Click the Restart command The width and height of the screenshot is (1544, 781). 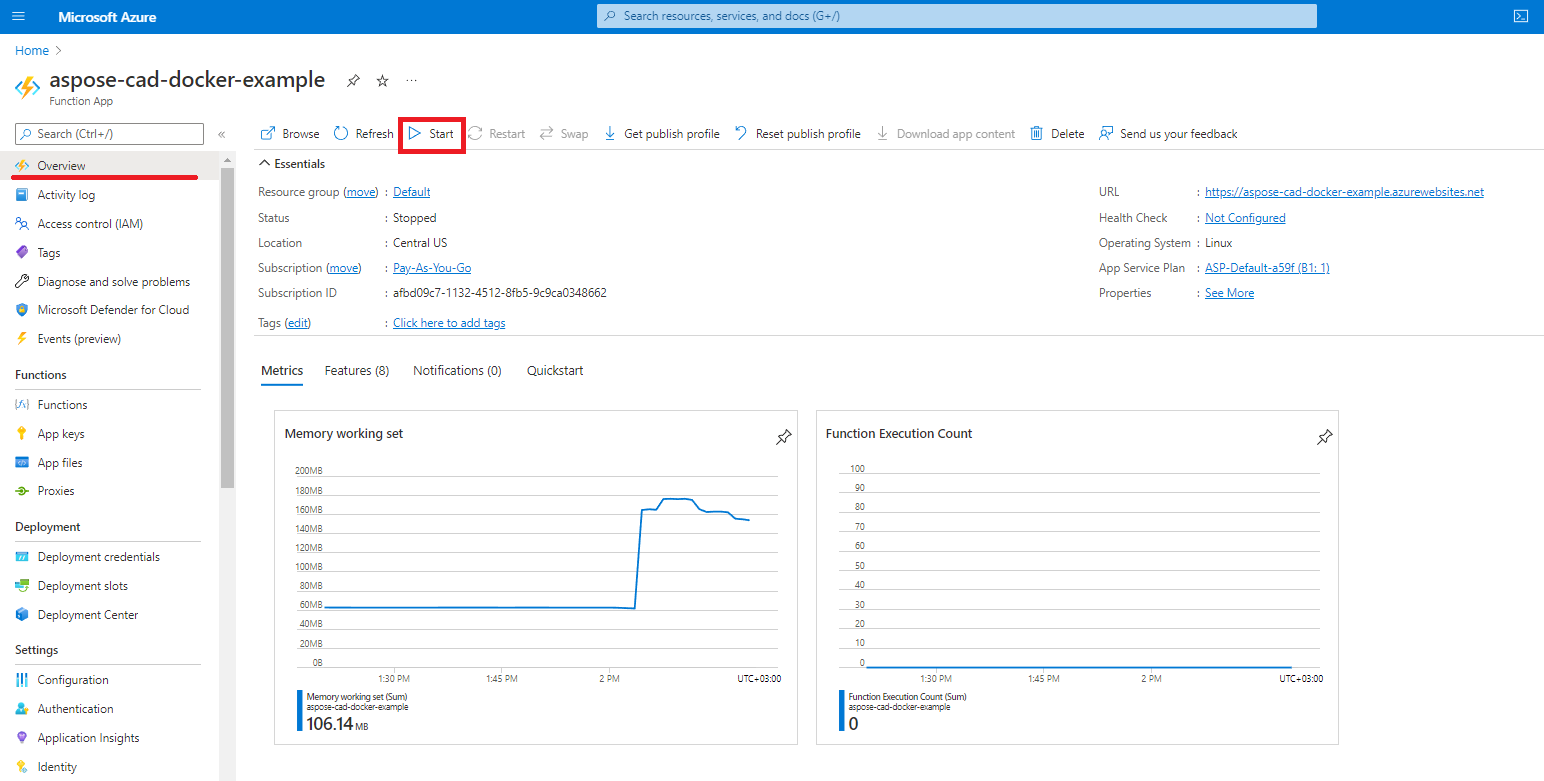(x=496, y=134)
